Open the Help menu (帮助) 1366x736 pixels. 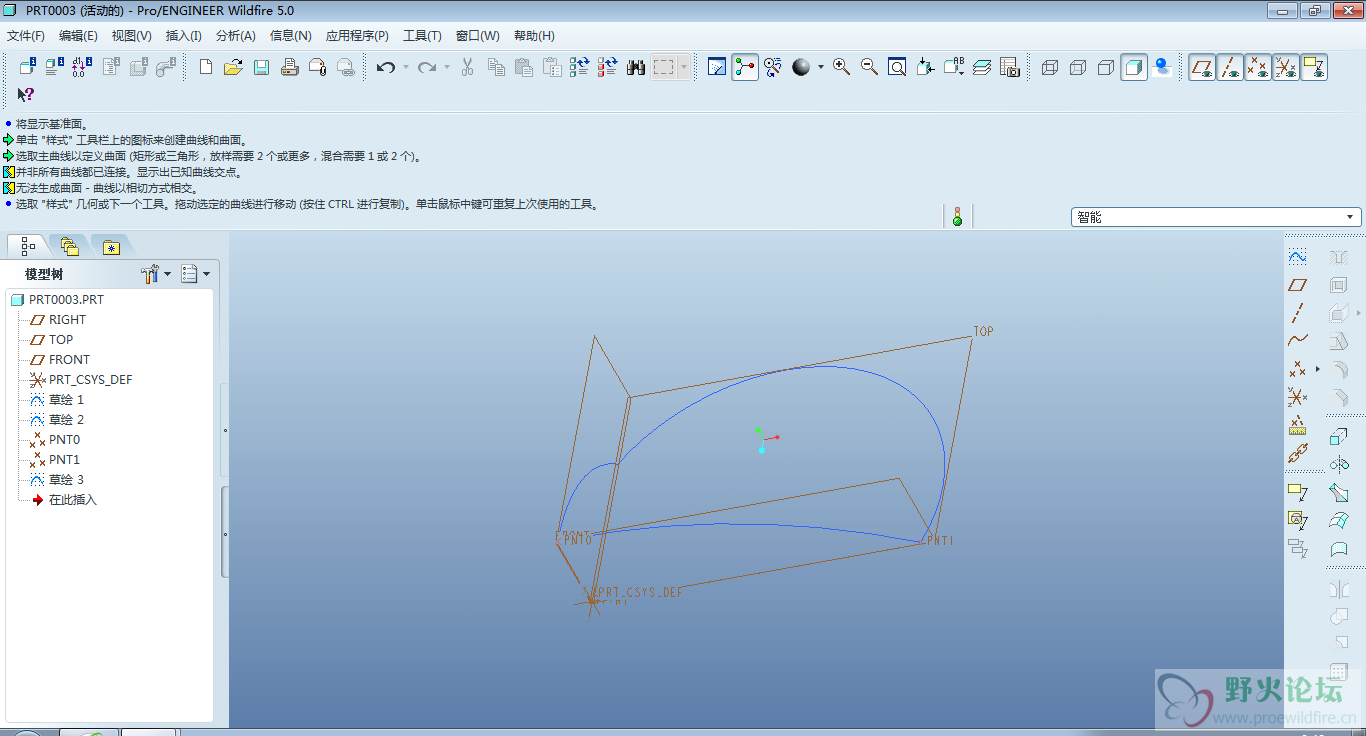[x=534, y=35]
